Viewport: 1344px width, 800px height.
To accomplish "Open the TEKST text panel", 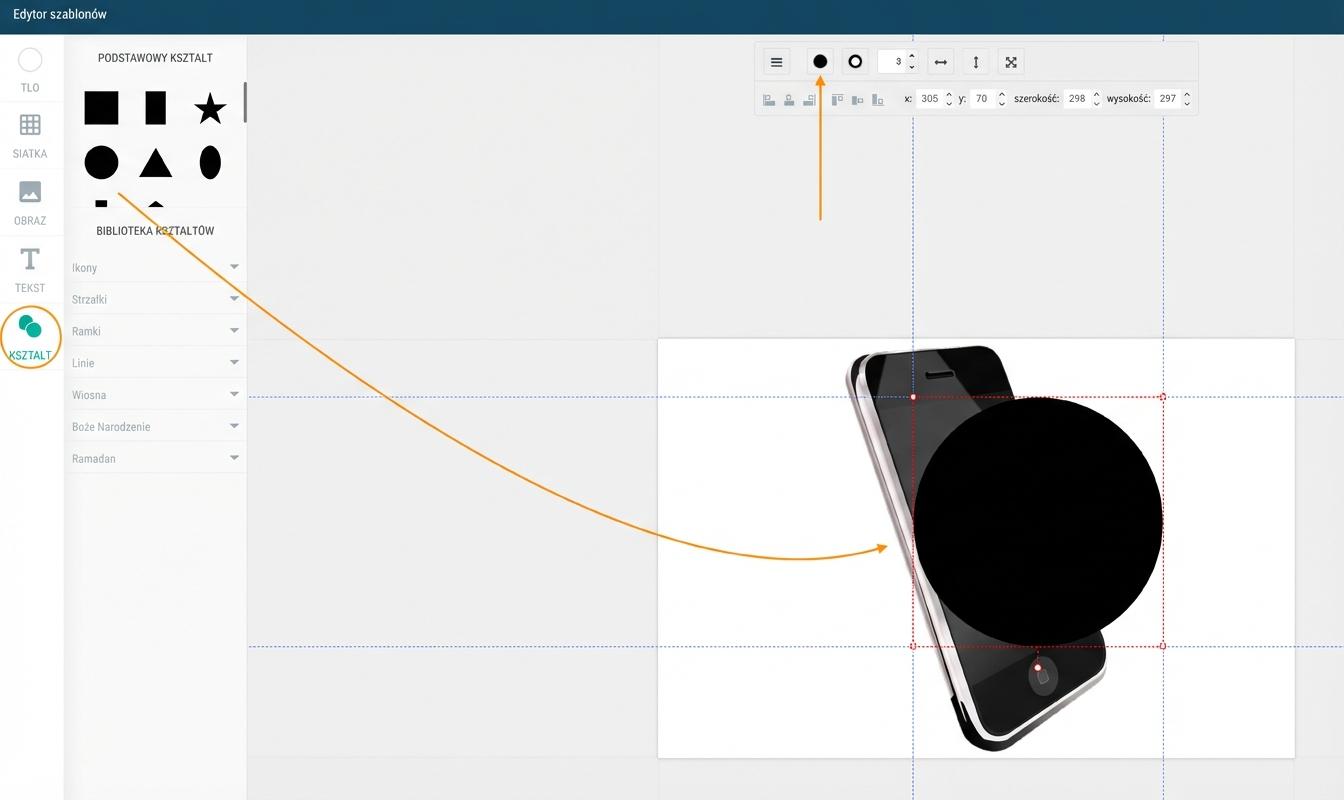I will tap(30, 269).
